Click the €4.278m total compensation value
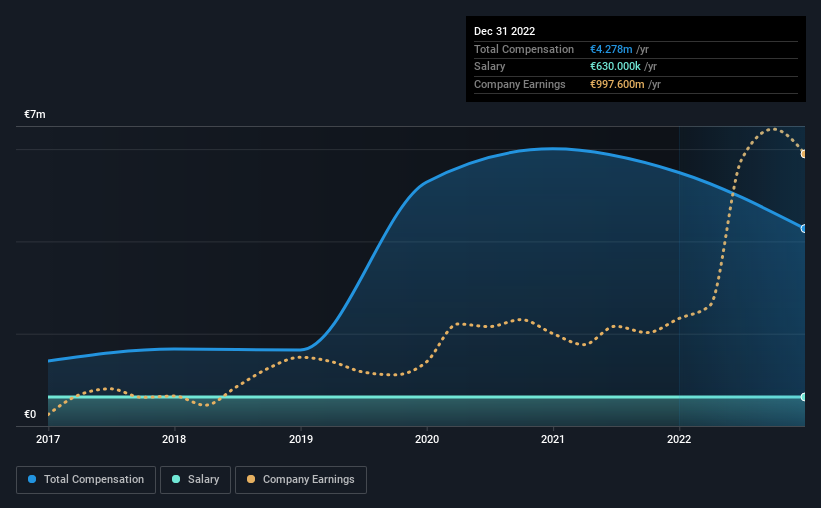The image size is (821, 508). point(611,49)
